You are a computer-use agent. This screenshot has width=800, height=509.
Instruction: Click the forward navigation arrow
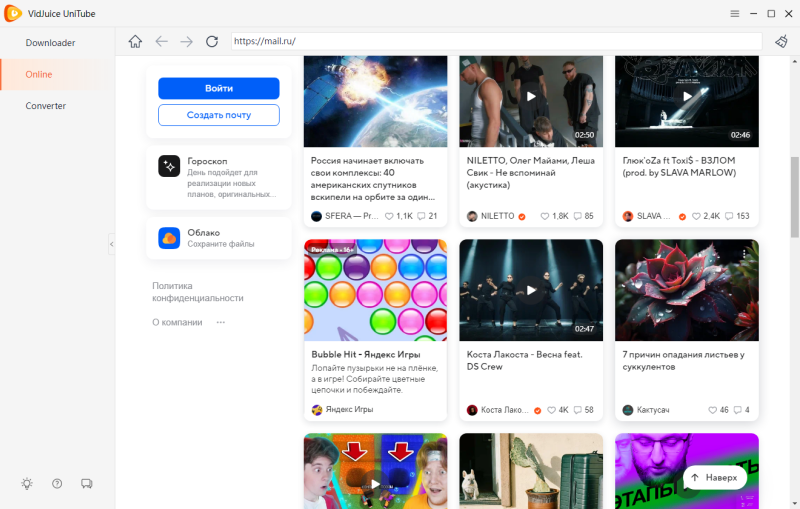tap(186, 42)
